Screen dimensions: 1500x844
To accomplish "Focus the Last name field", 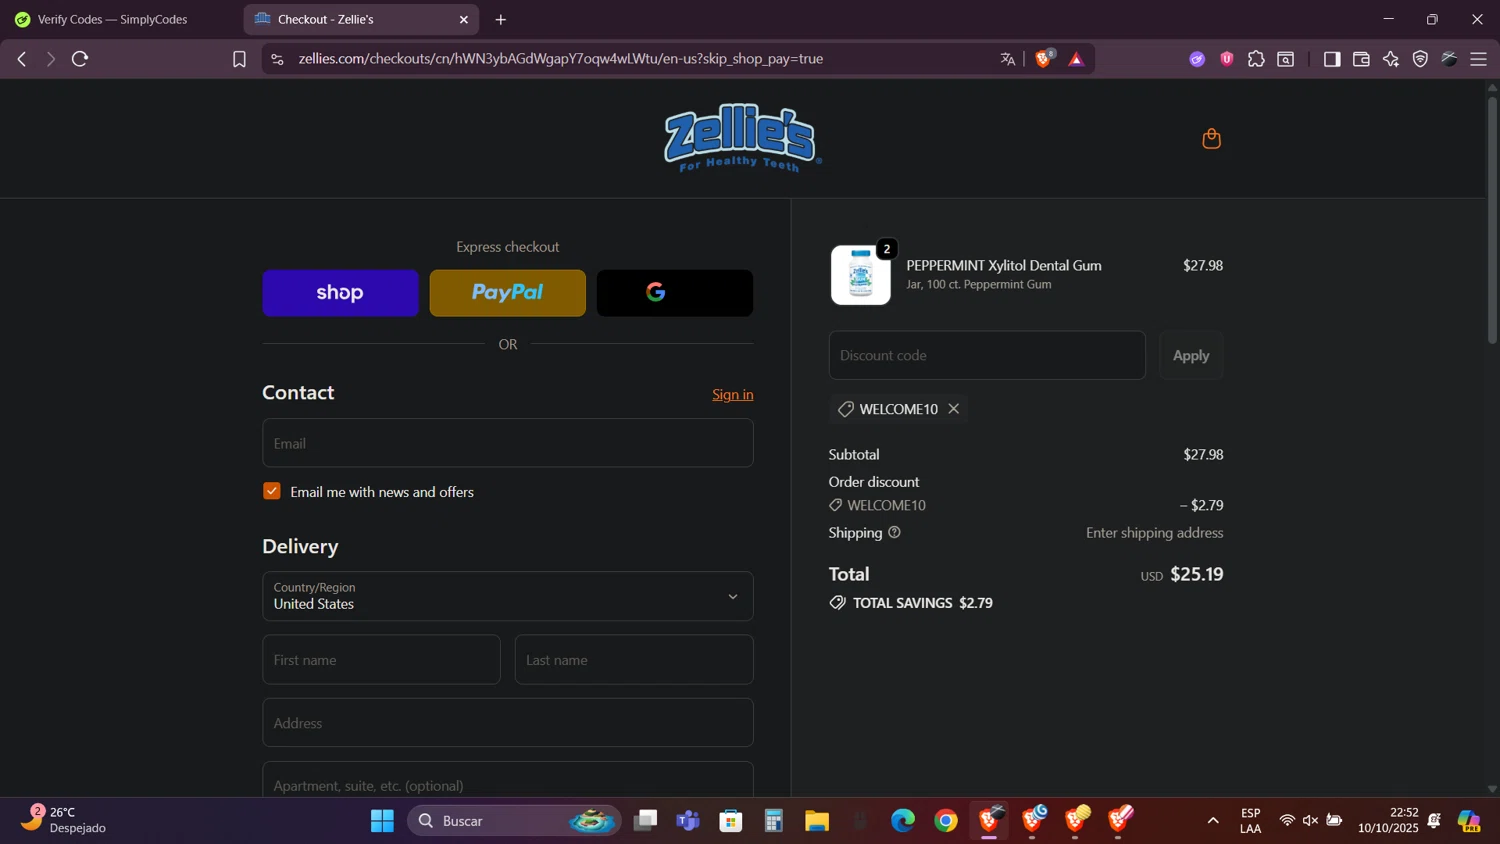I will tap(634, 660).
